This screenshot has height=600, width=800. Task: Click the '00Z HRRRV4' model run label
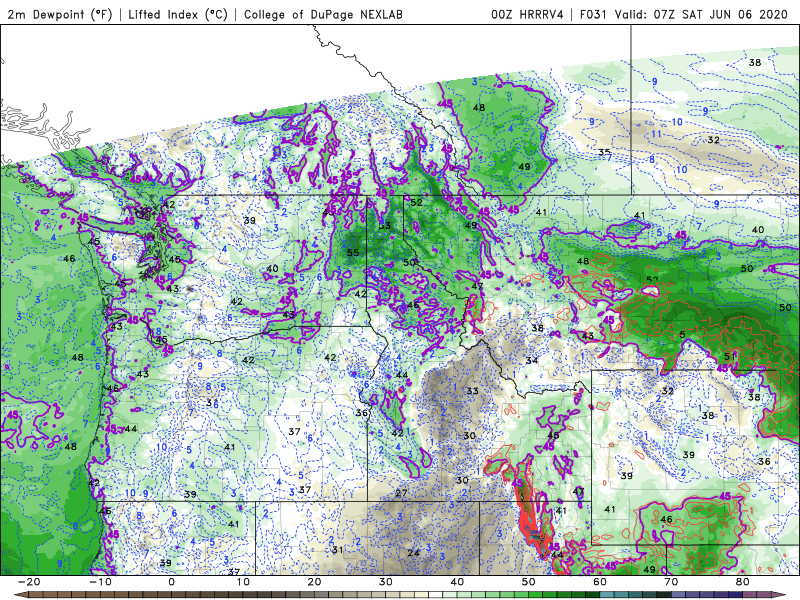[527, 15]
